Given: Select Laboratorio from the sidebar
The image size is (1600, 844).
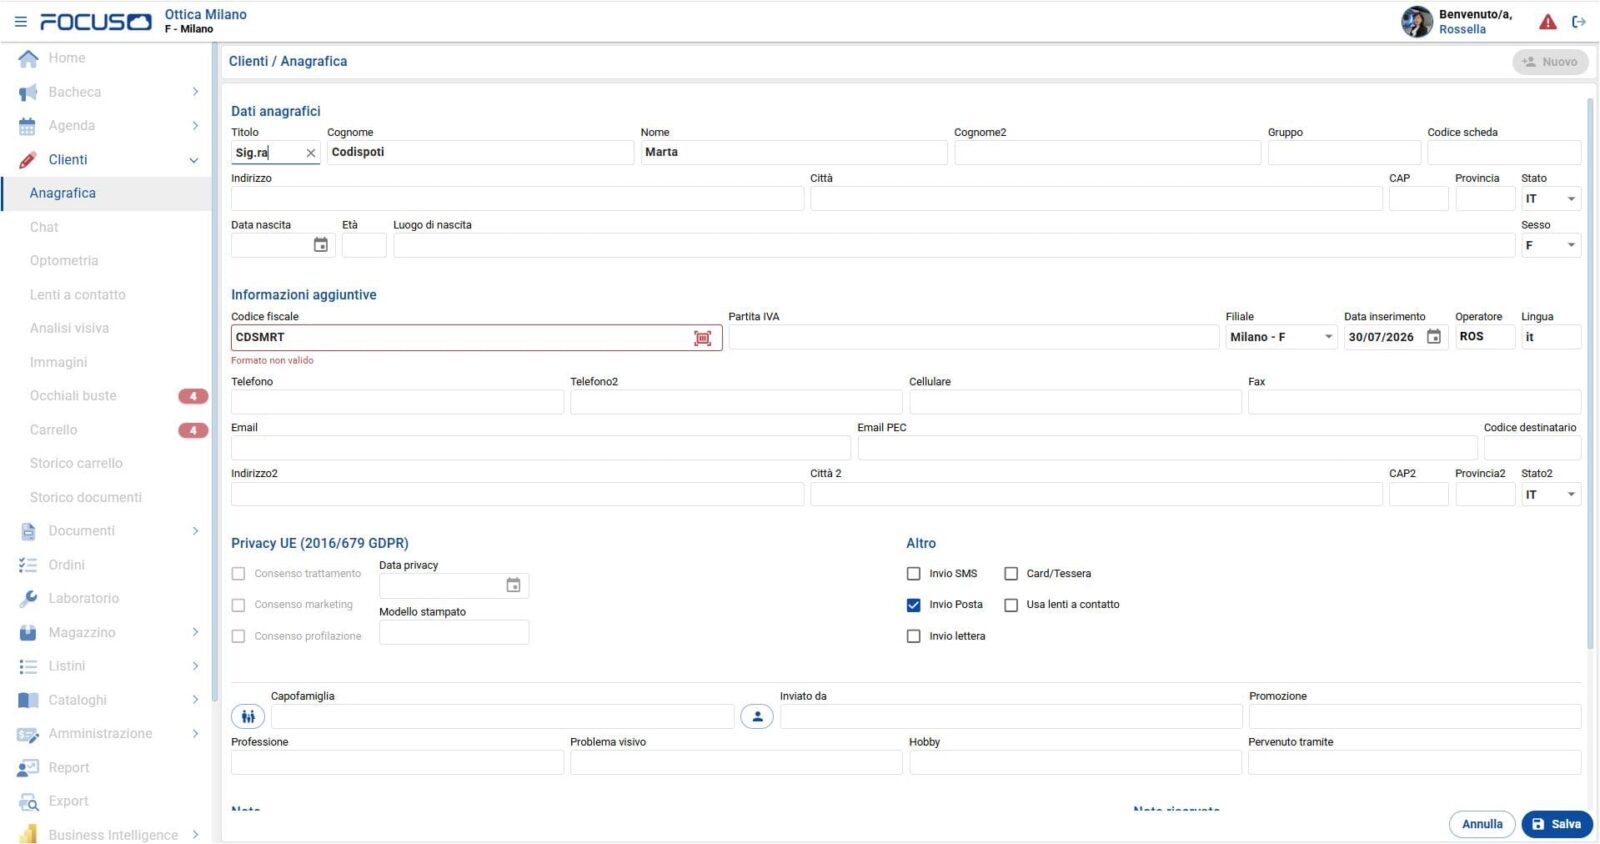Looking at the screenshot, I should pos(84,598).
